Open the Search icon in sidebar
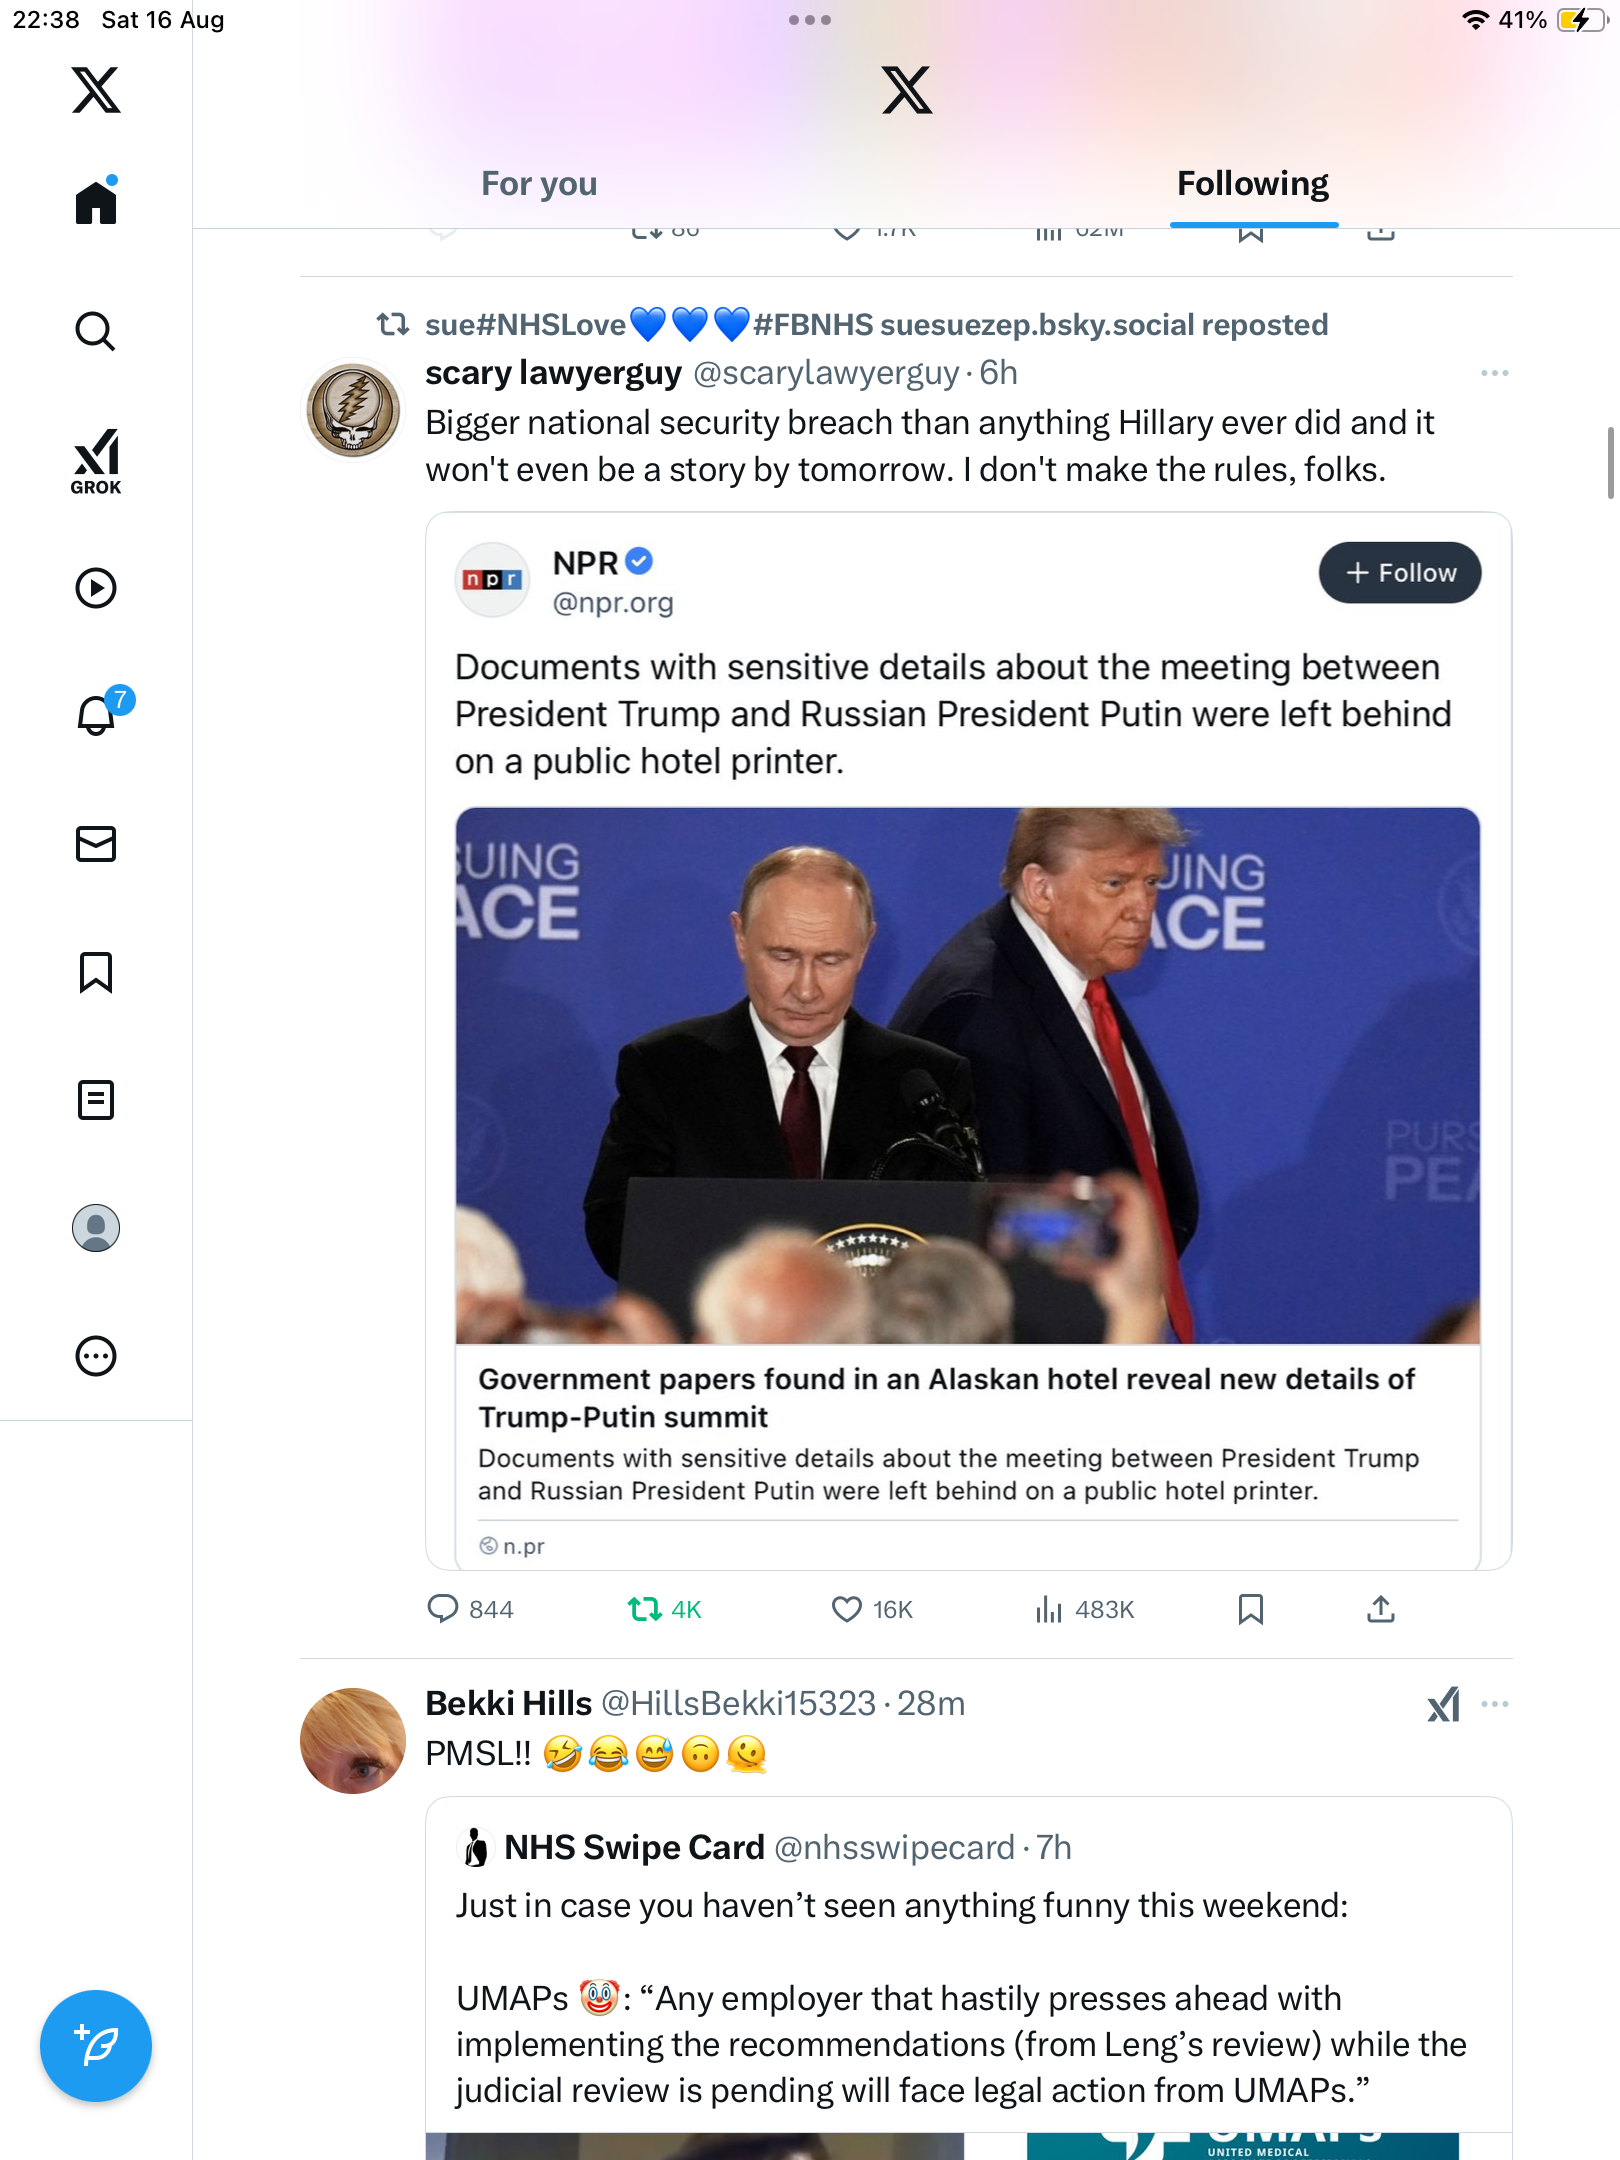This screenshot has height=2160, width=1620. click(96, 331)
